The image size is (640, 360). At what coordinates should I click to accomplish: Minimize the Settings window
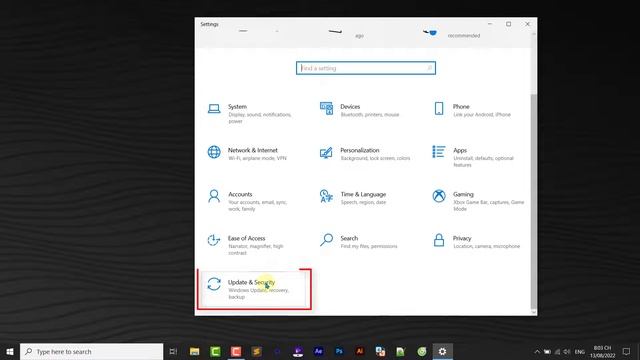[x=490, y=24]
